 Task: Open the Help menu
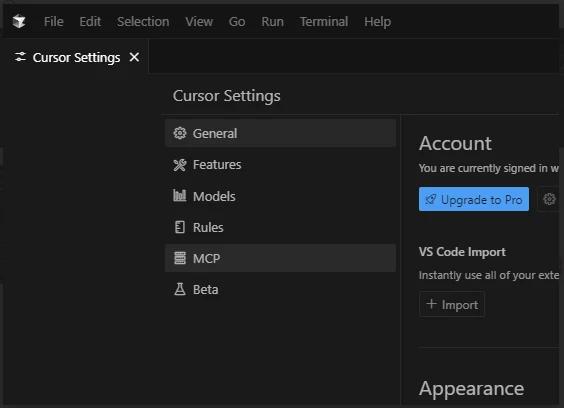coord(377,22)
